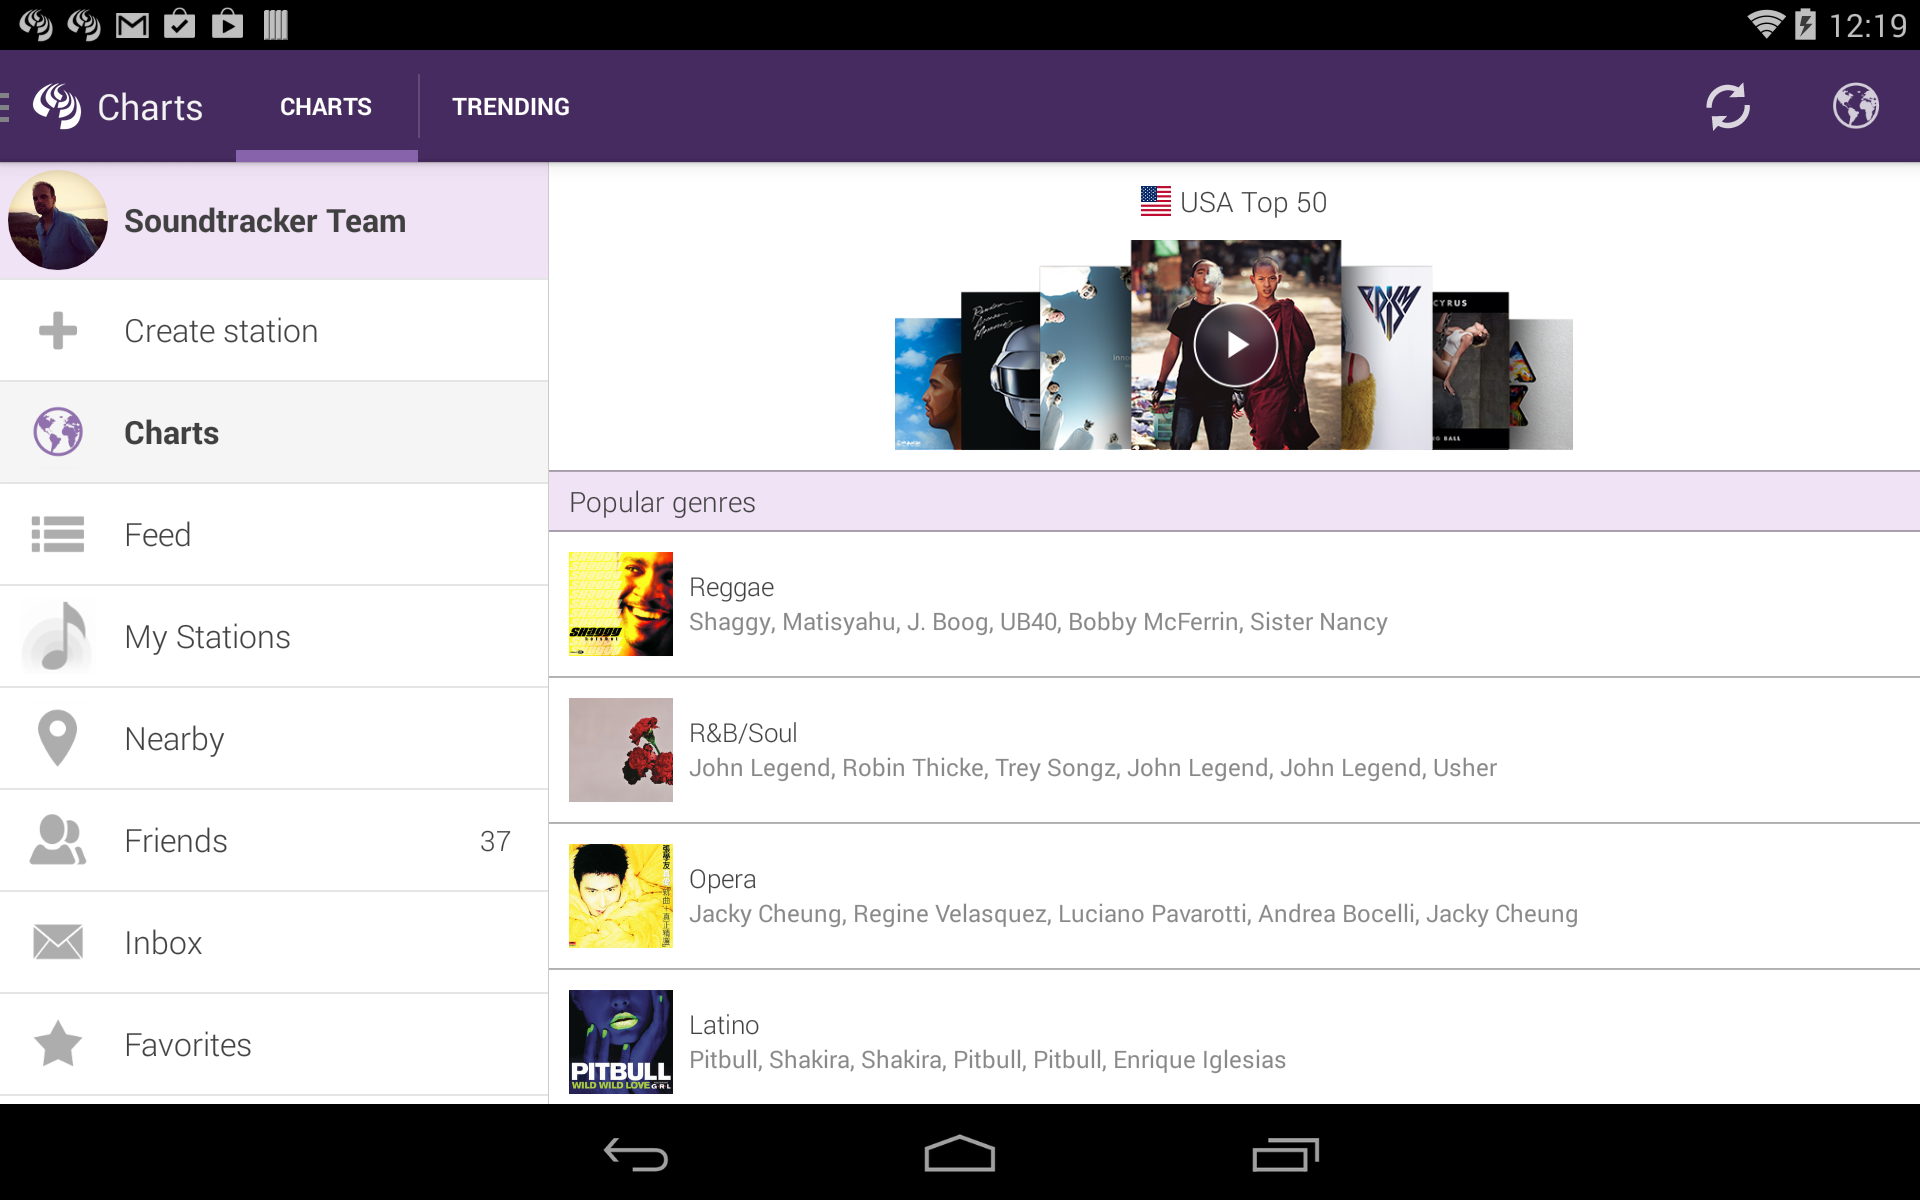Tap the Opera genre album thumbnail
Image resolution: width=1920 pixels, height=1200 pixels.
[x=620, y=896]
